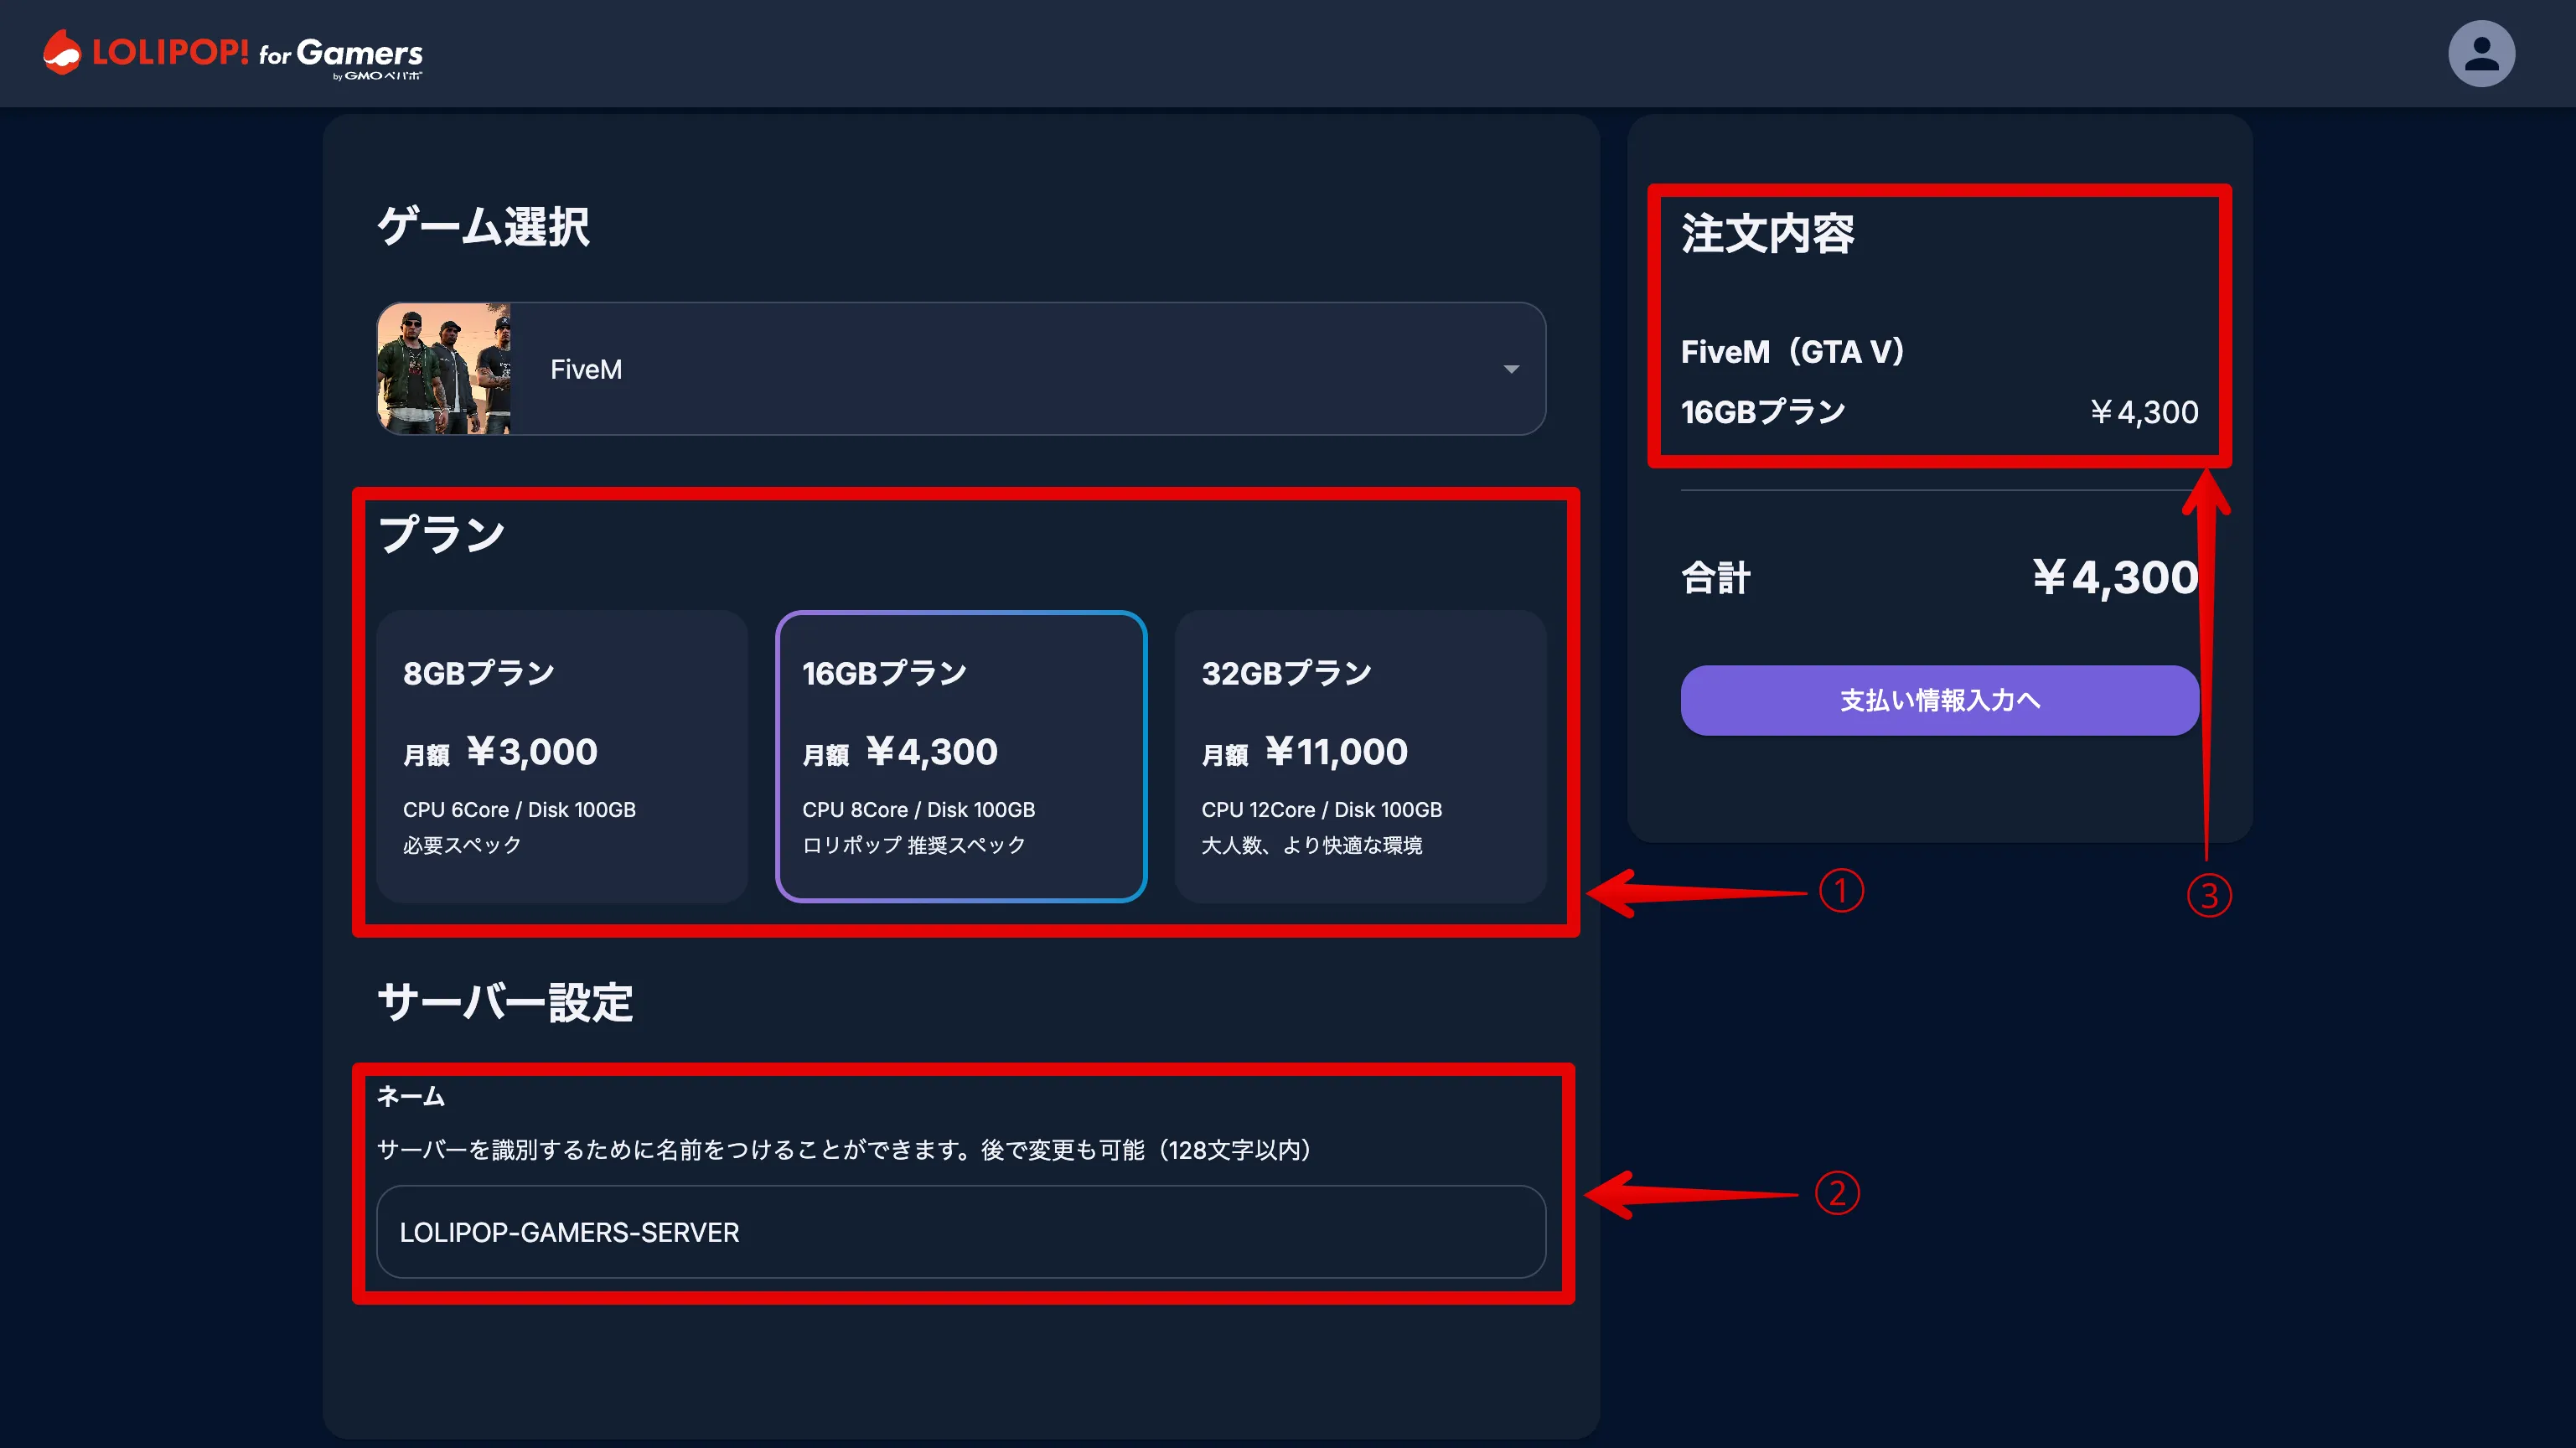Click the server name input field
The width and height of the screenshot is (2576, 1448).
tap(961, 1232)
